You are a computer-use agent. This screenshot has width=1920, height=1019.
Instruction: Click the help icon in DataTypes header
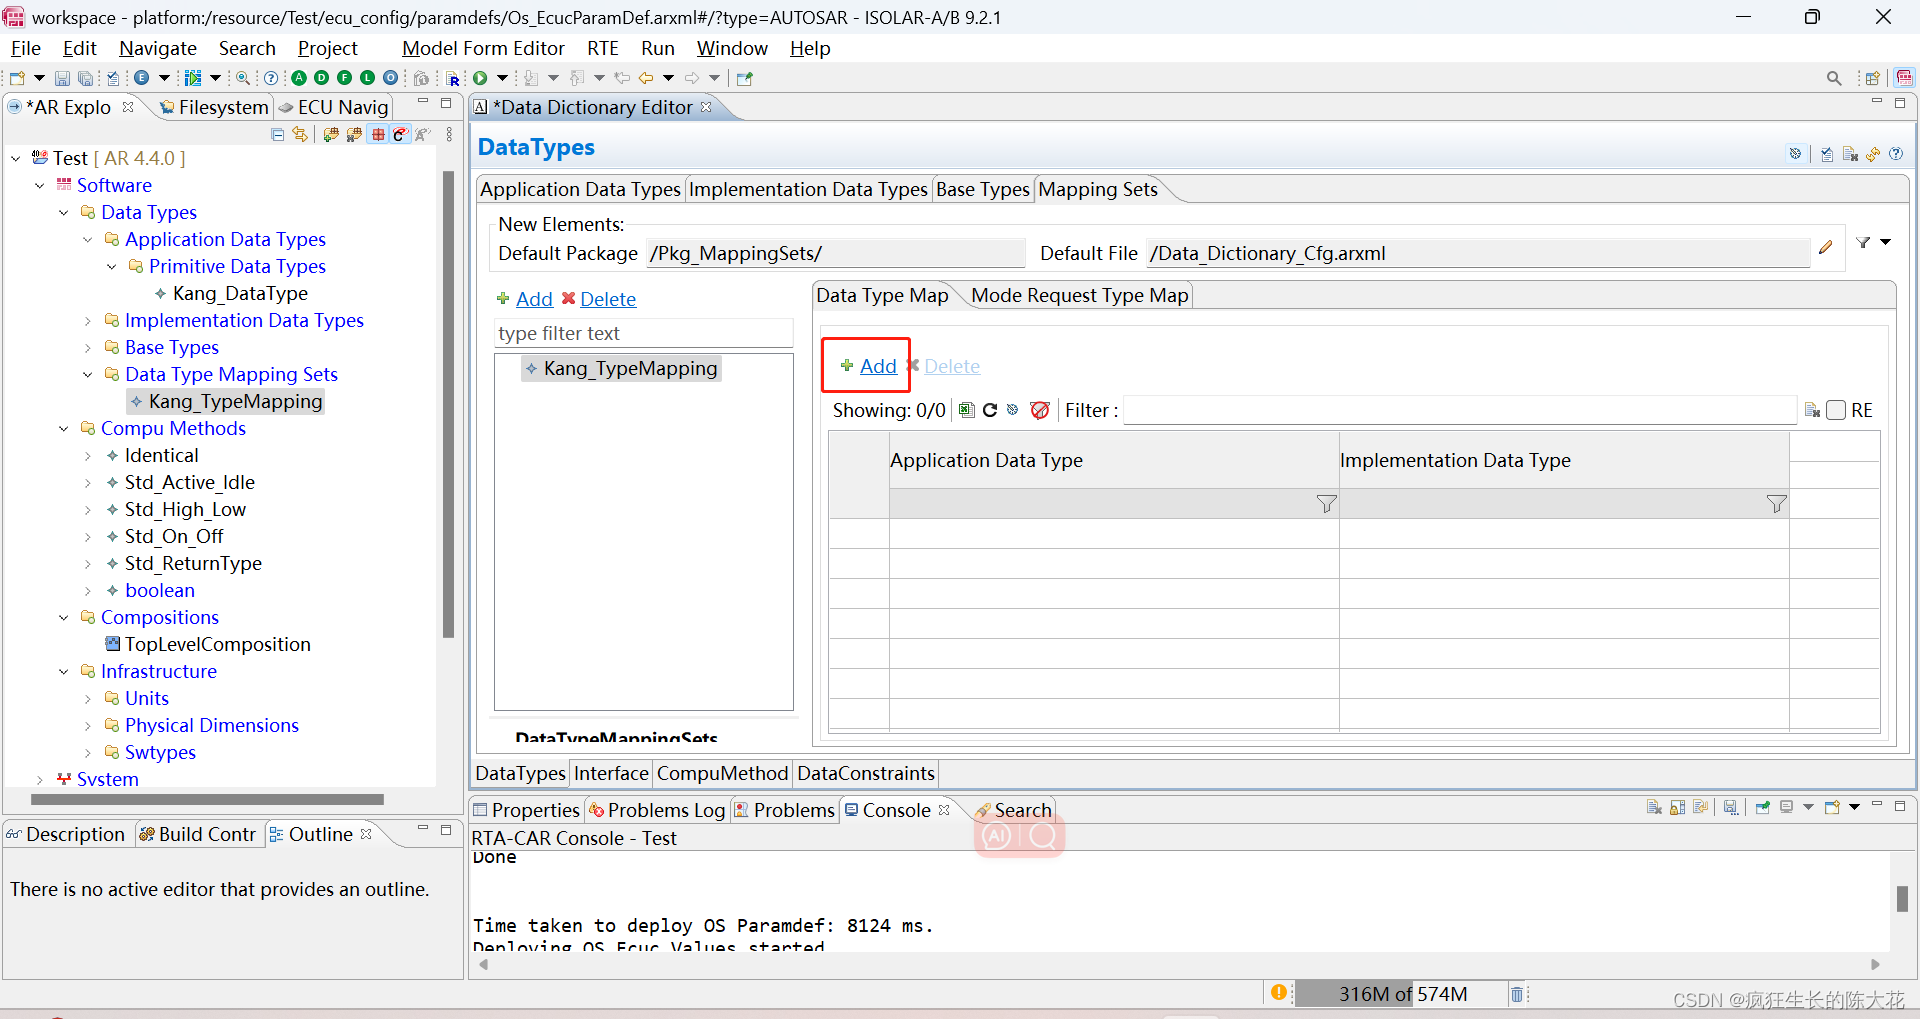[x=1896, y=154]
